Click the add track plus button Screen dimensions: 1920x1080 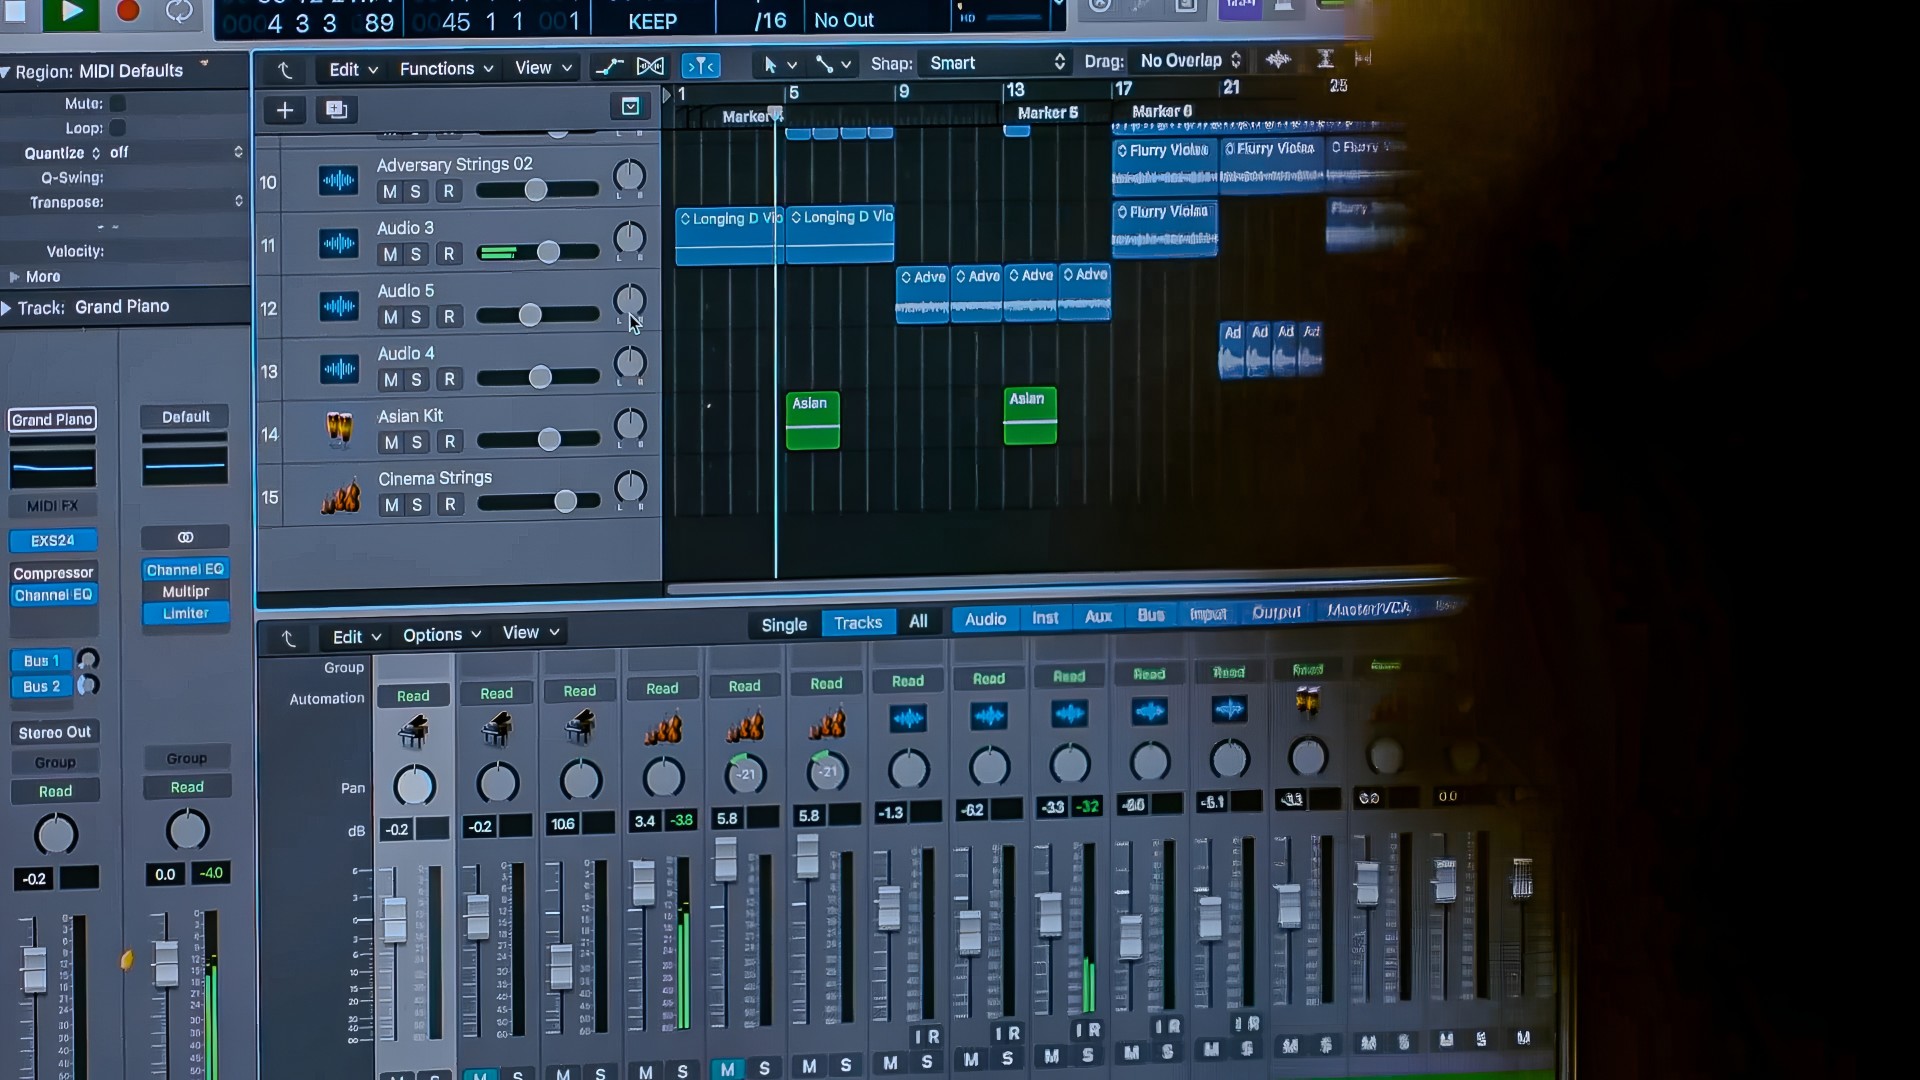(285, 110)
